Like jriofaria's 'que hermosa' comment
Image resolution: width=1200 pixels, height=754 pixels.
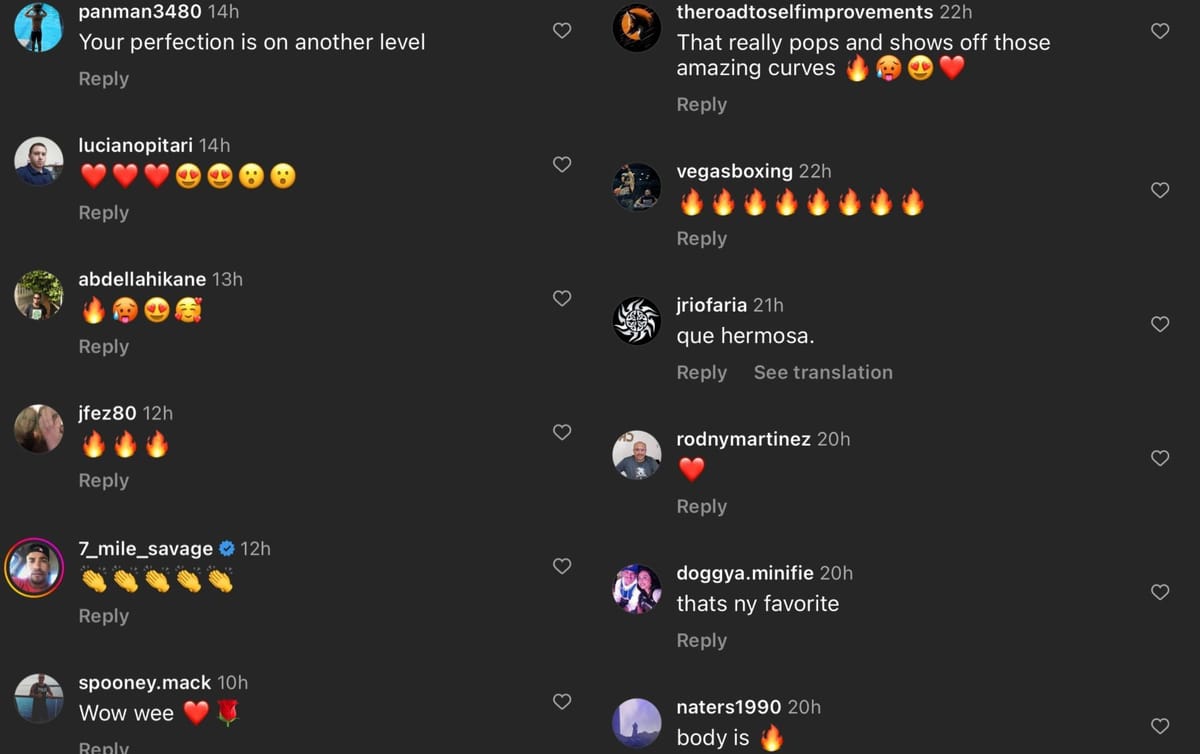[x=1160, y=324]
